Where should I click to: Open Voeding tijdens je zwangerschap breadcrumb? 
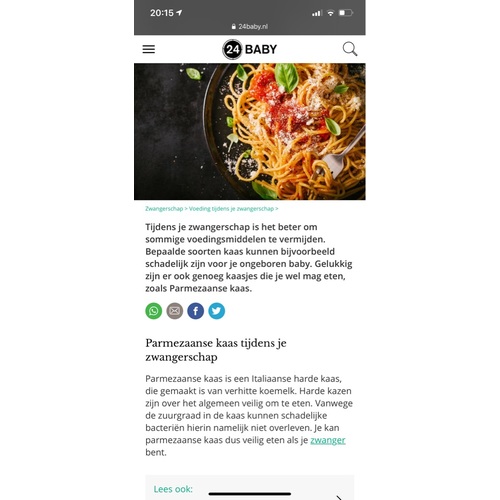click(231, 209)
